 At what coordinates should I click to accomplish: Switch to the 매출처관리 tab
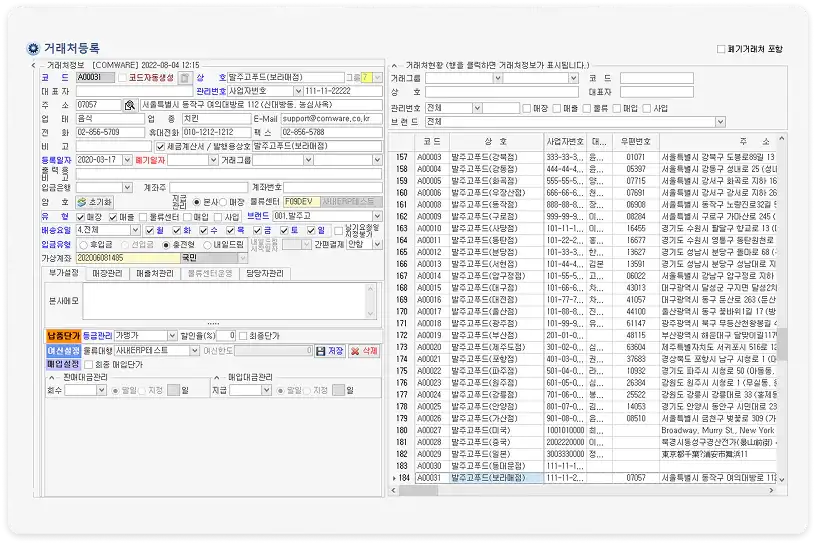coord(155,274)
